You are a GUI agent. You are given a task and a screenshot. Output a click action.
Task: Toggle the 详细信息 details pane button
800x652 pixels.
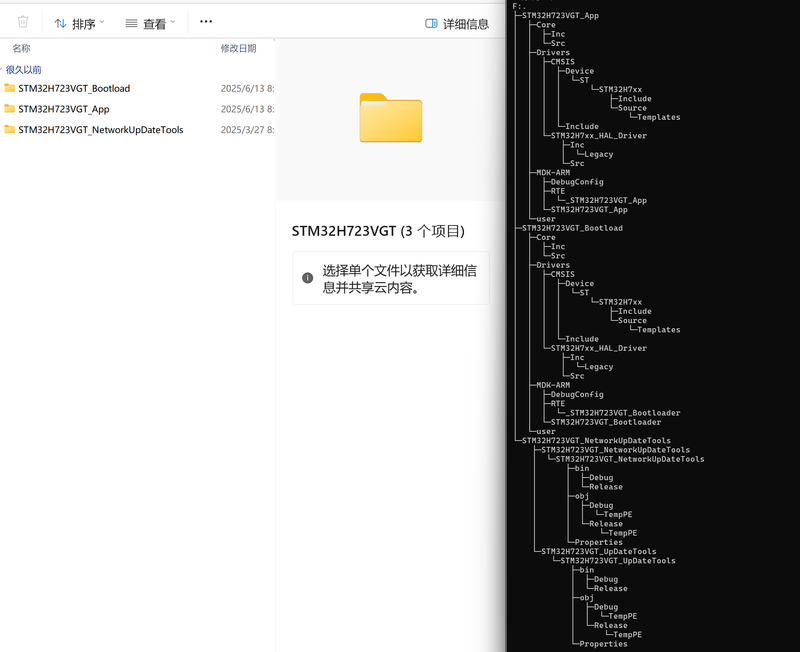457,24
